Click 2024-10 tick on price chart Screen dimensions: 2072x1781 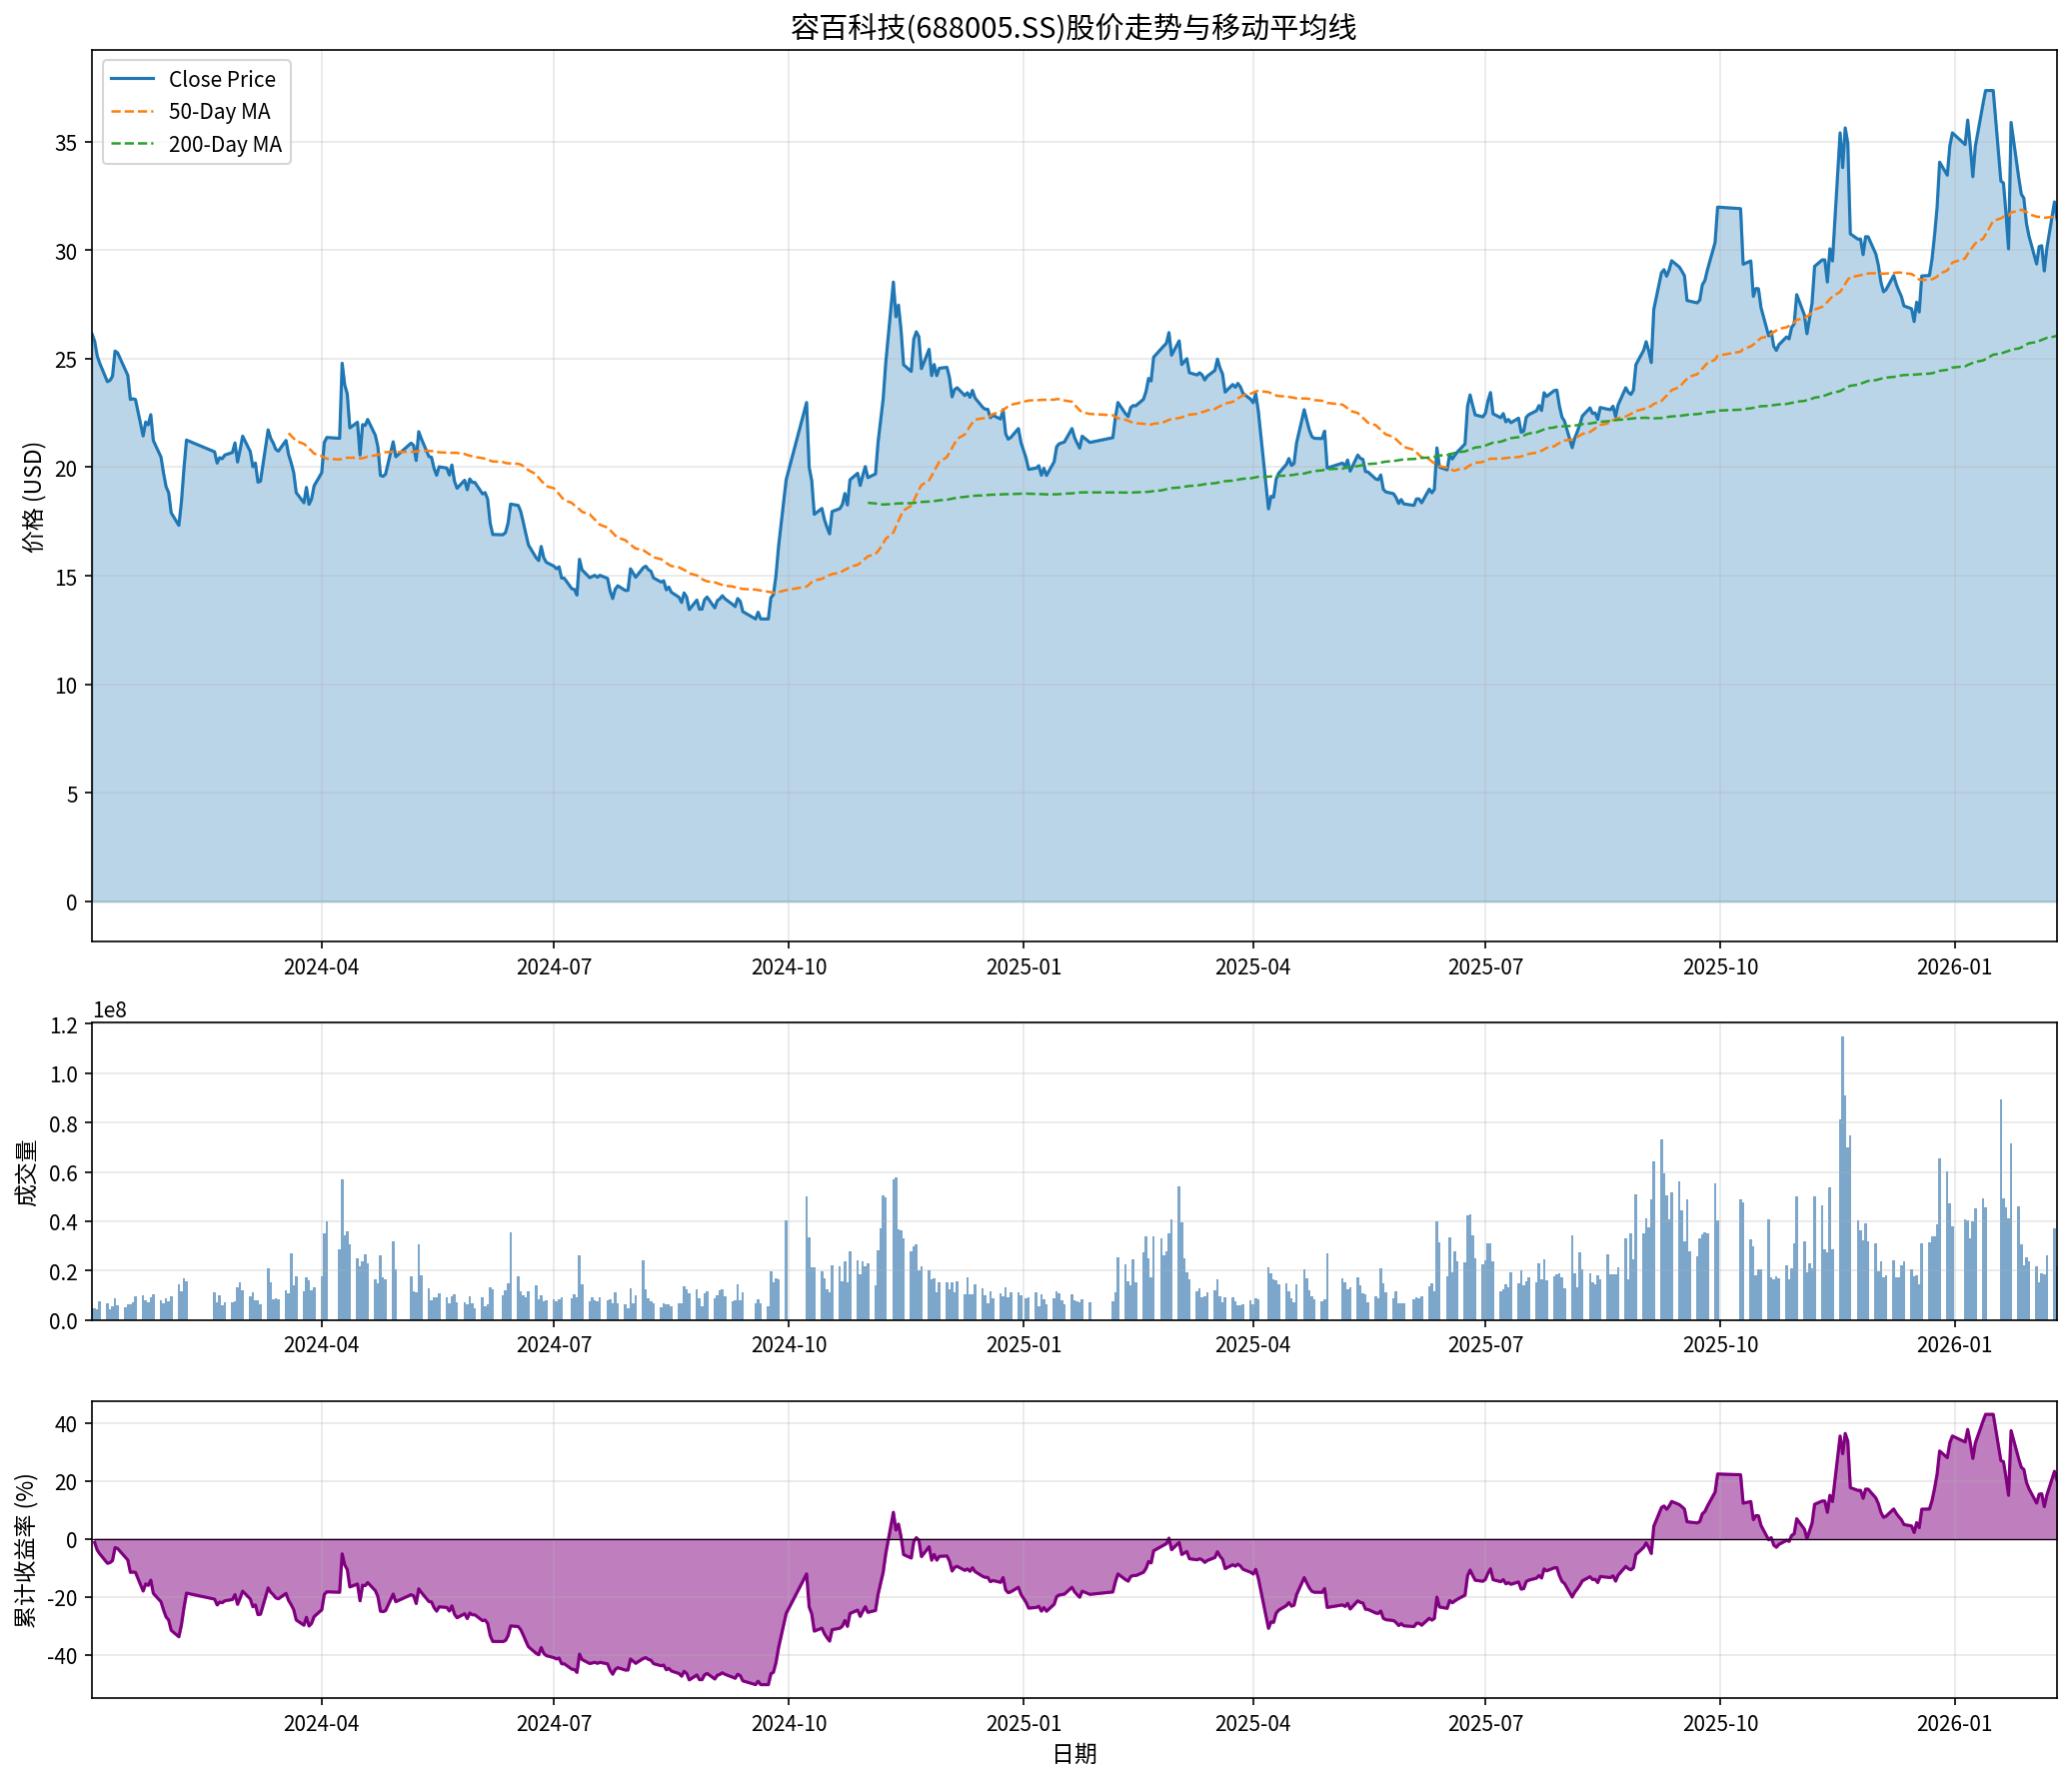click(x=788, y=967)
